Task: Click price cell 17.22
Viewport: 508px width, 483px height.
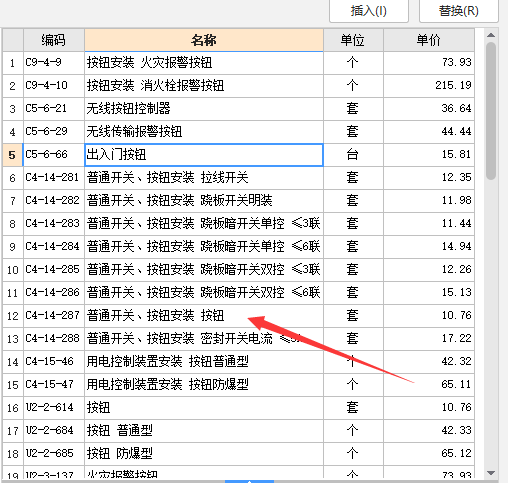Action: point(429,339)
